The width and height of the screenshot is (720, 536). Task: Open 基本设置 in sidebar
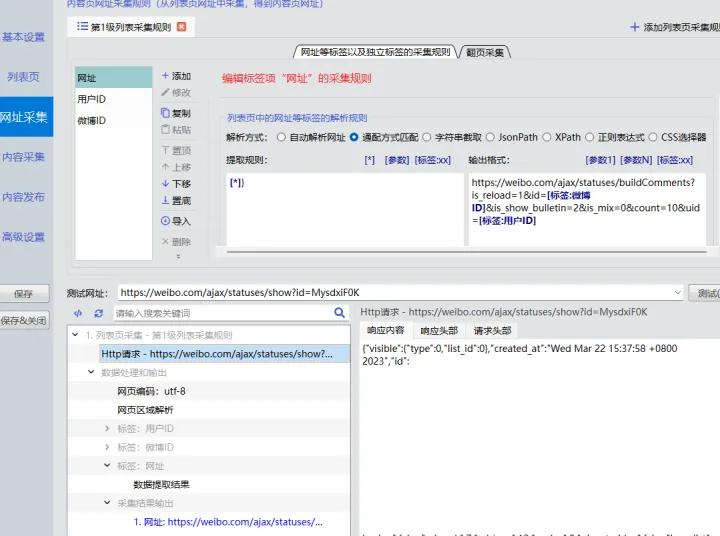click(x=24, y=37)
